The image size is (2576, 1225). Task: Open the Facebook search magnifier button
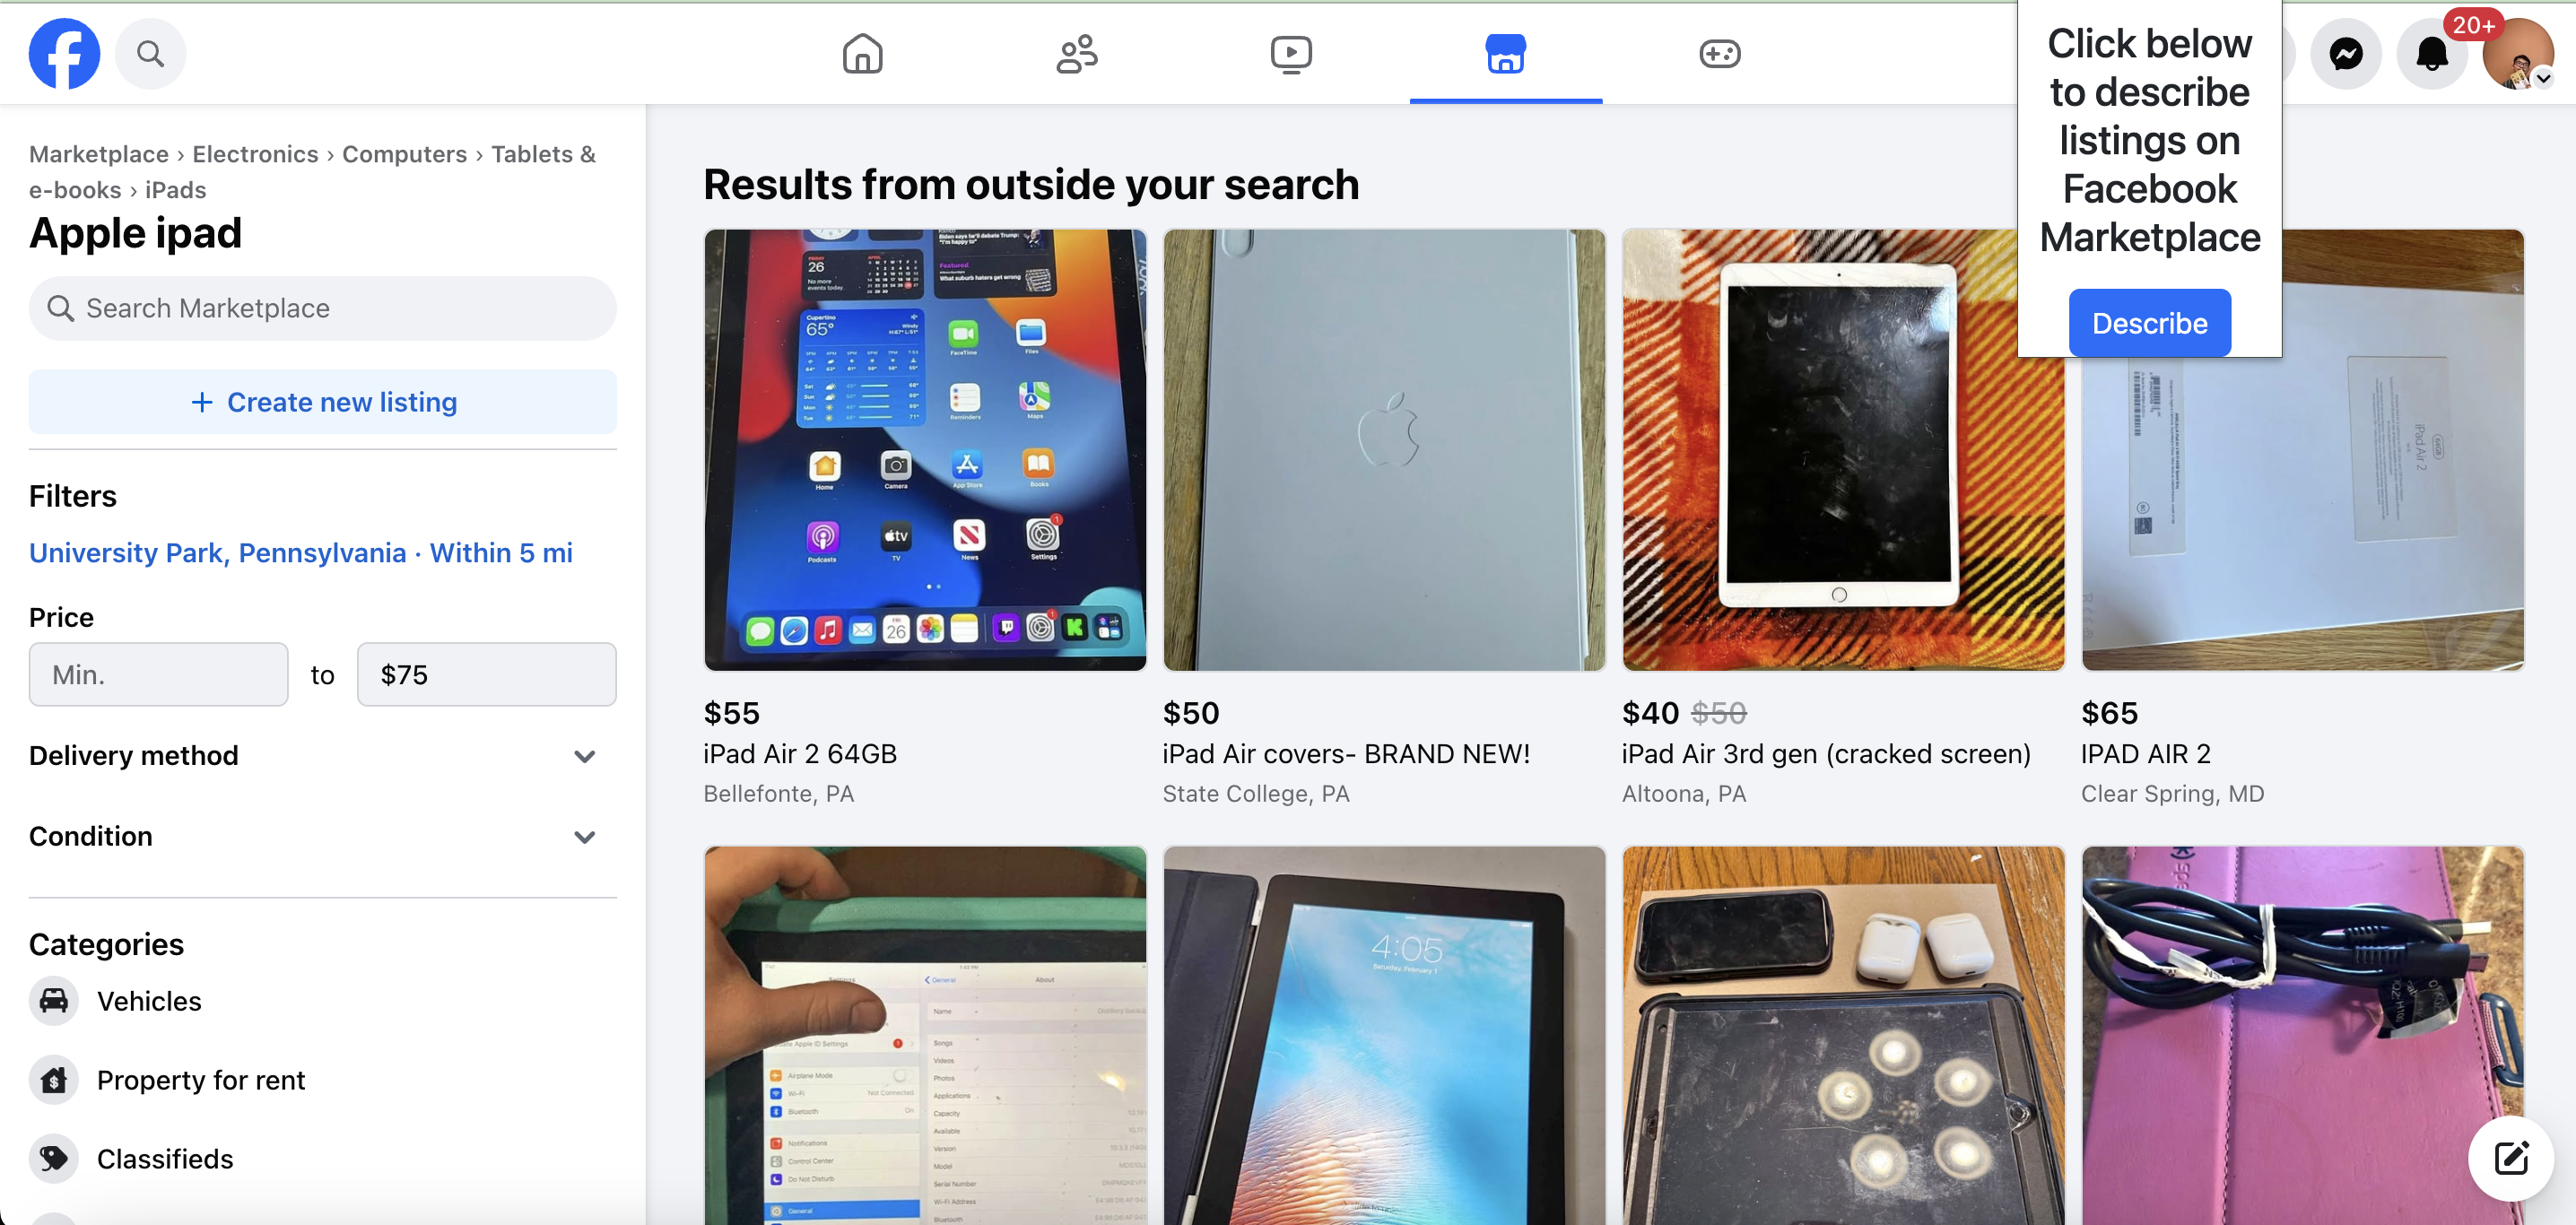coord(150,54)
